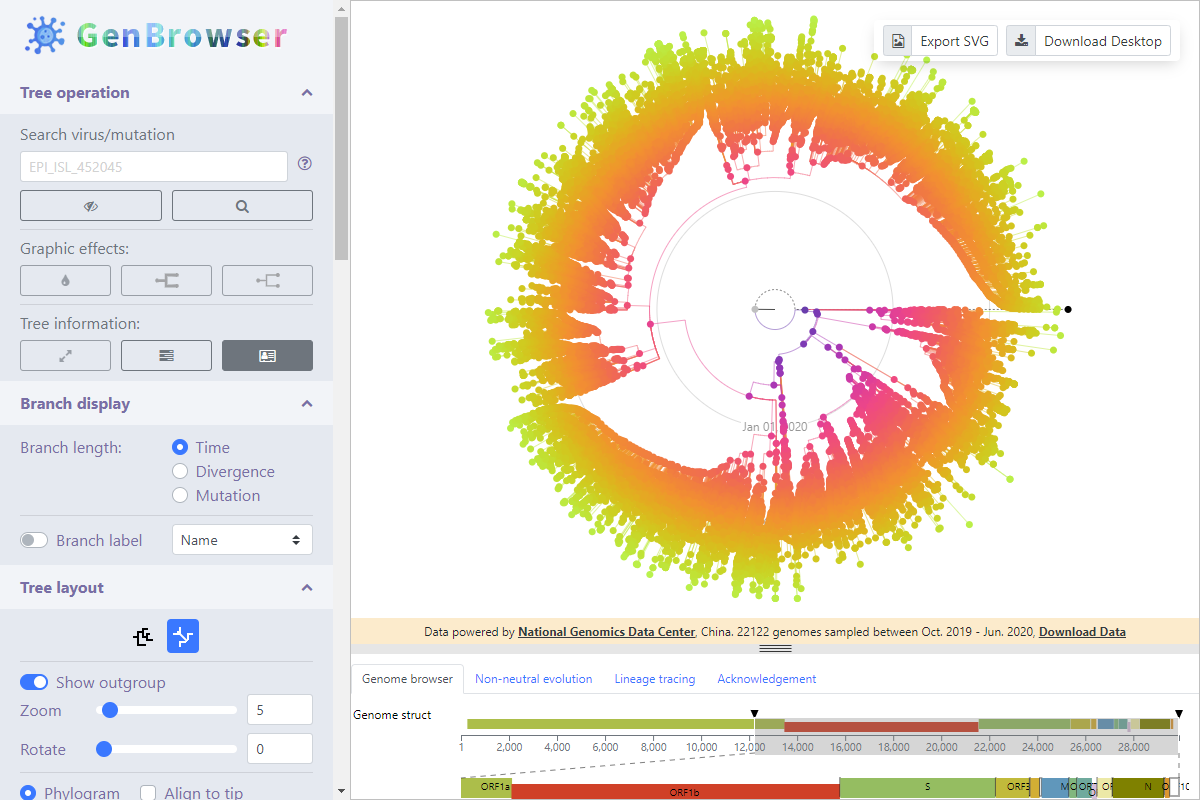Enable the Branch label toggle
This screenshot has height=800, width=1200.
(33, 539)
